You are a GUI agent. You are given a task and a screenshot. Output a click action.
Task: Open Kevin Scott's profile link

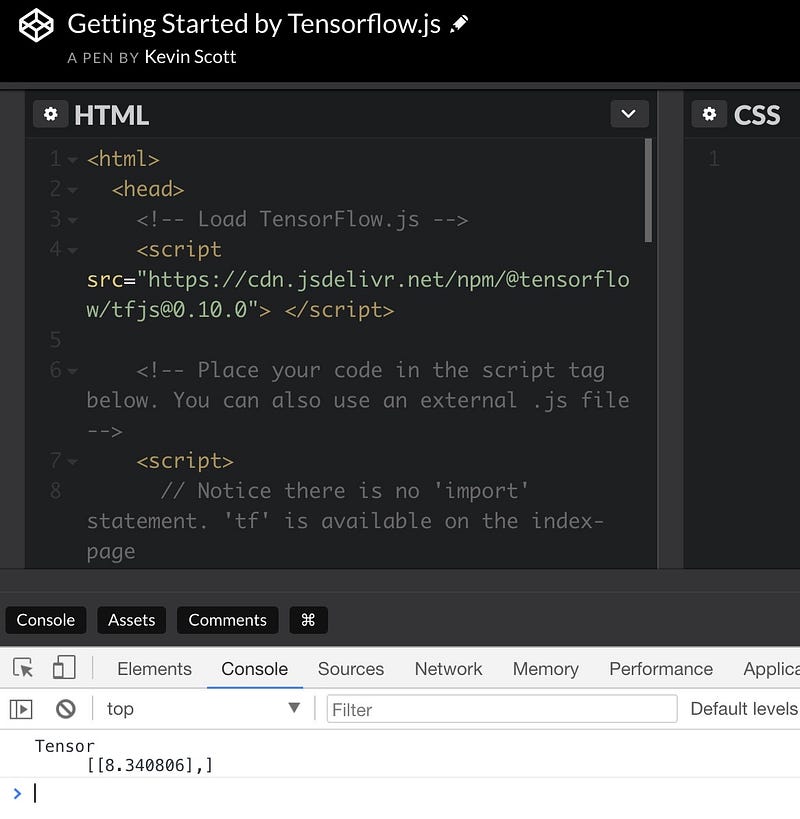[x=190, y=57]
